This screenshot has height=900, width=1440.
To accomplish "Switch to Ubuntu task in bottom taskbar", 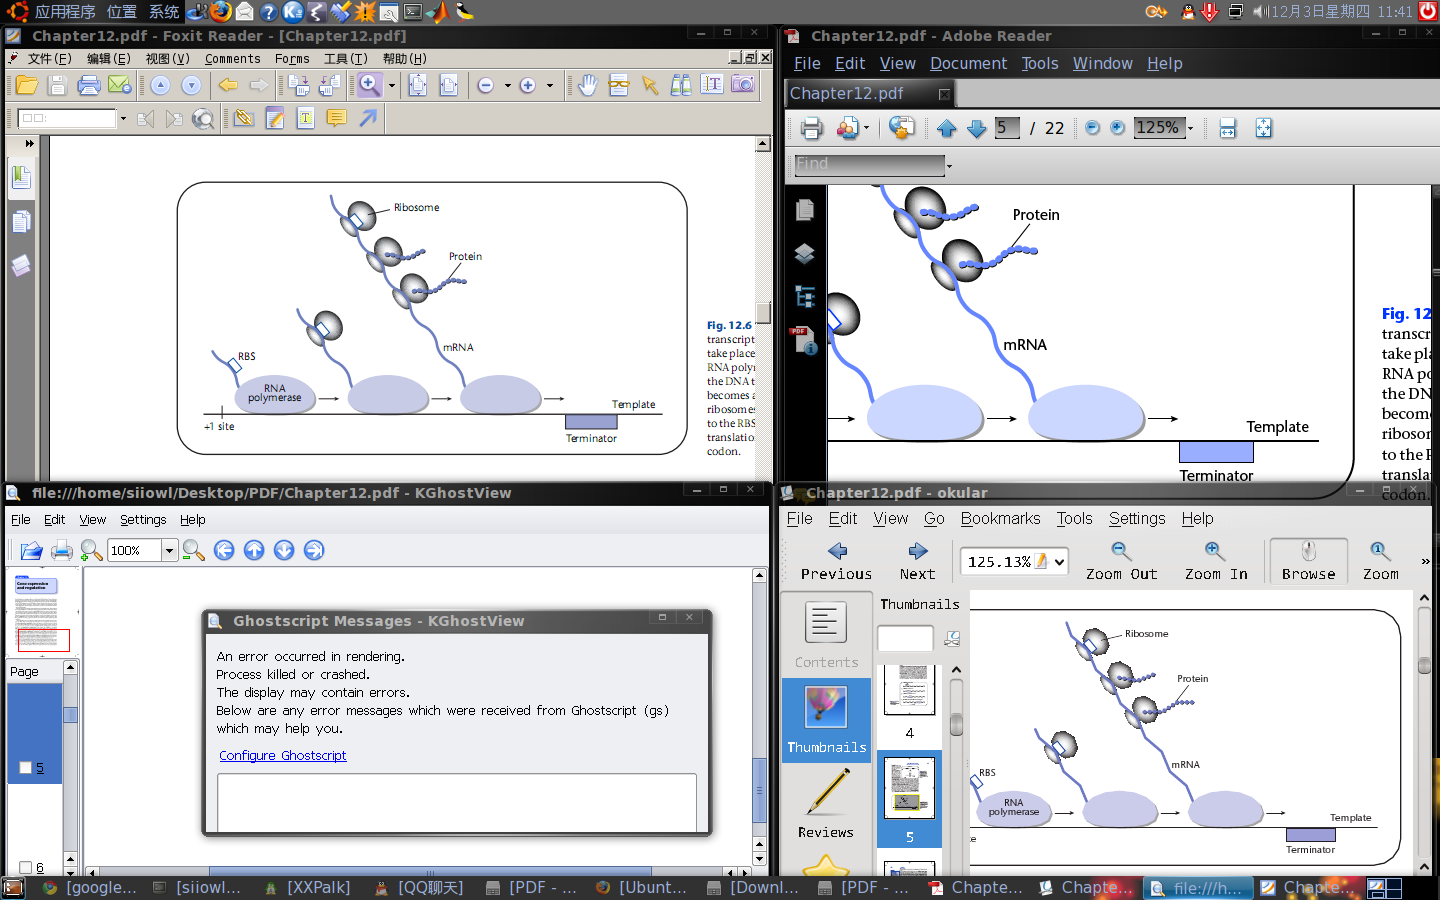I will [x=642, y=887].
